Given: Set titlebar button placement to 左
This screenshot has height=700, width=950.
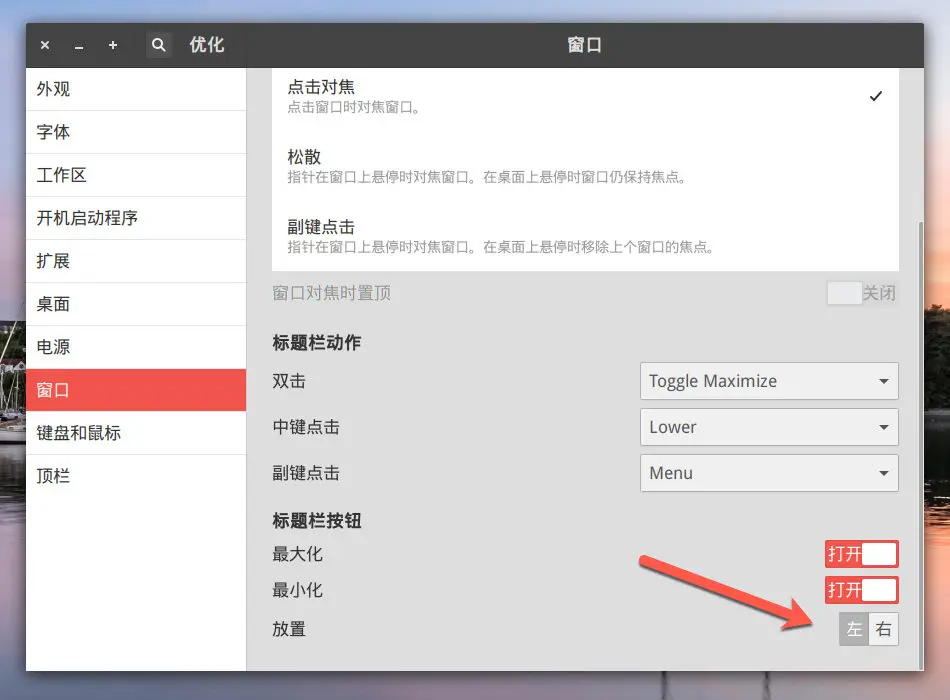Looking at the screenshot, I should coord(853,629).
